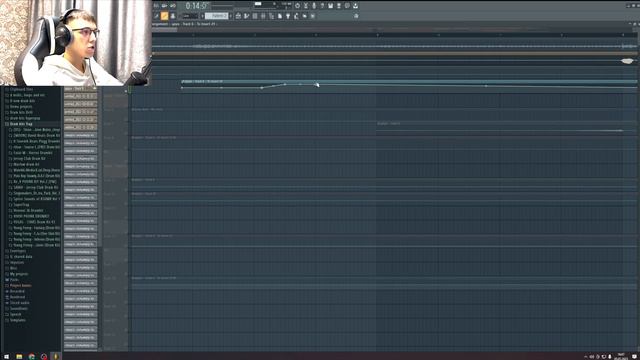Open help via the question mark icon
640x360 pixels.
click(322, 6)
